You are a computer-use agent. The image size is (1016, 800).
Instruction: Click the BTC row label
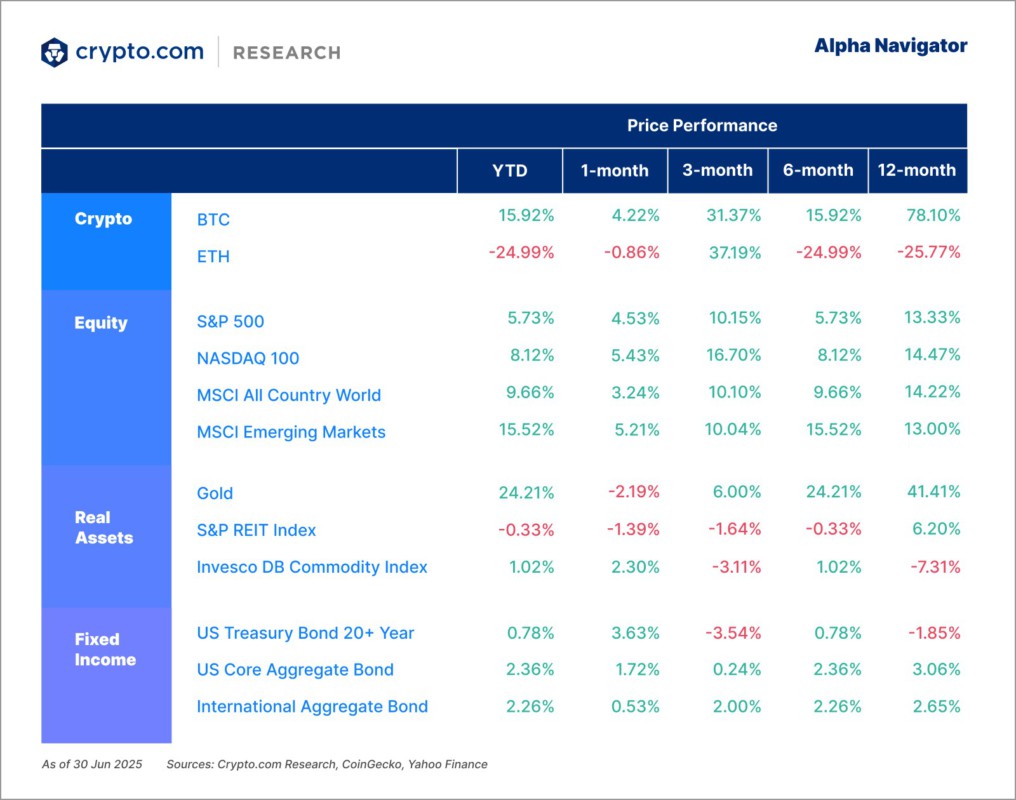tap(213, 220)
